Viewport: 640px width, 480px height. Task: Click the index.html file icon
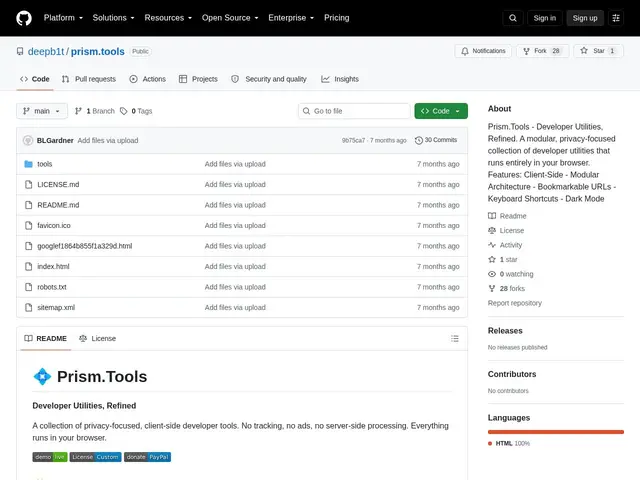pos(28,267)
